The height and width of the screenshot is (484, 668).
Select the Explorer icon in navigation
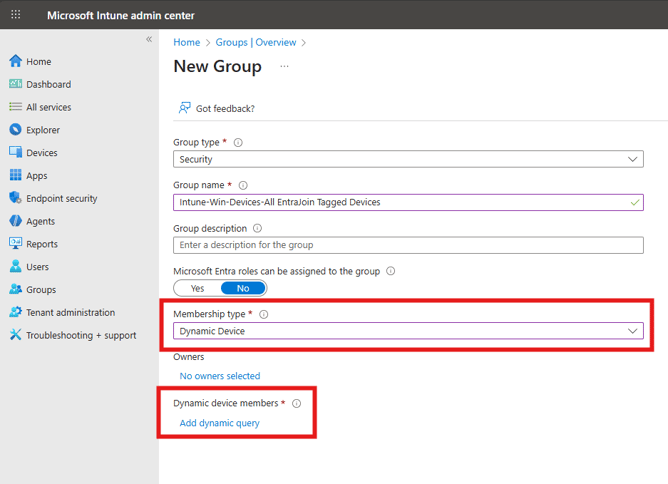point(15,130)
